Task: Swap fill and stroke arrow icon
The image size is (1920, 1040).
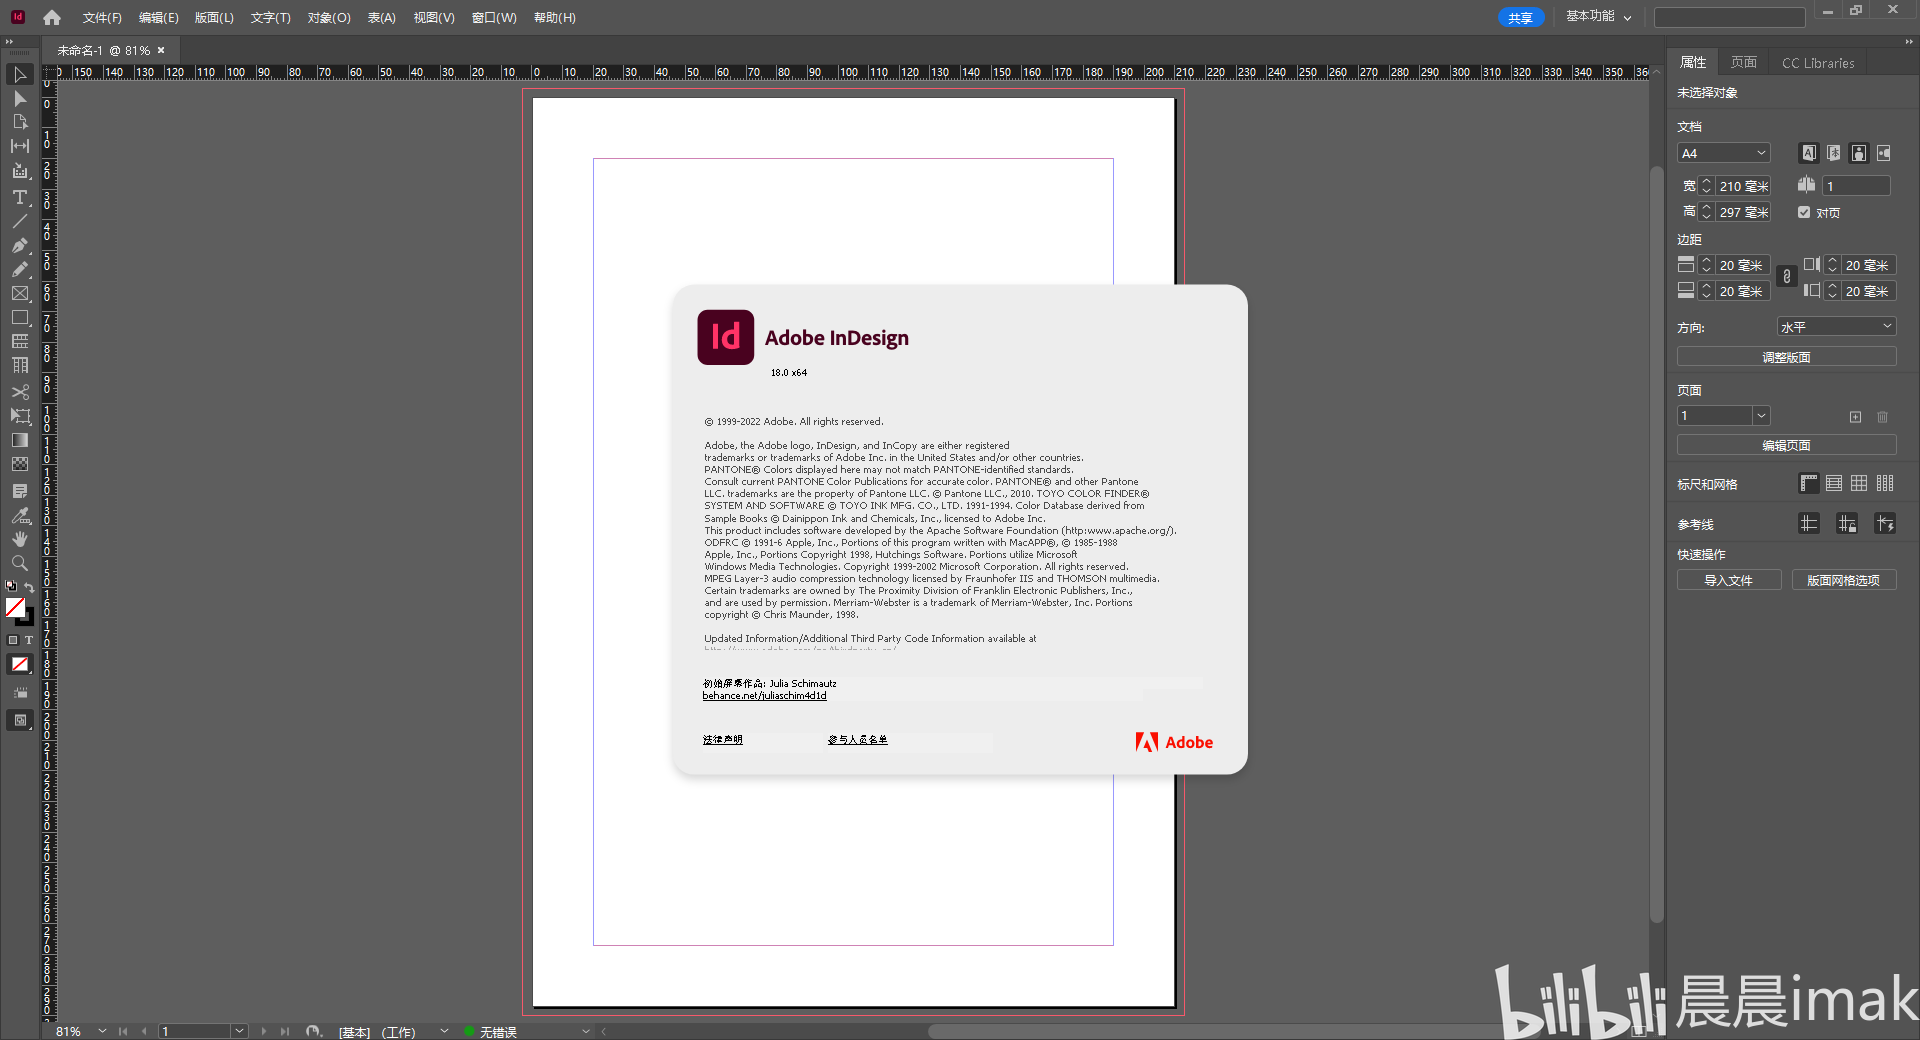Action: (x=29, y=587)
